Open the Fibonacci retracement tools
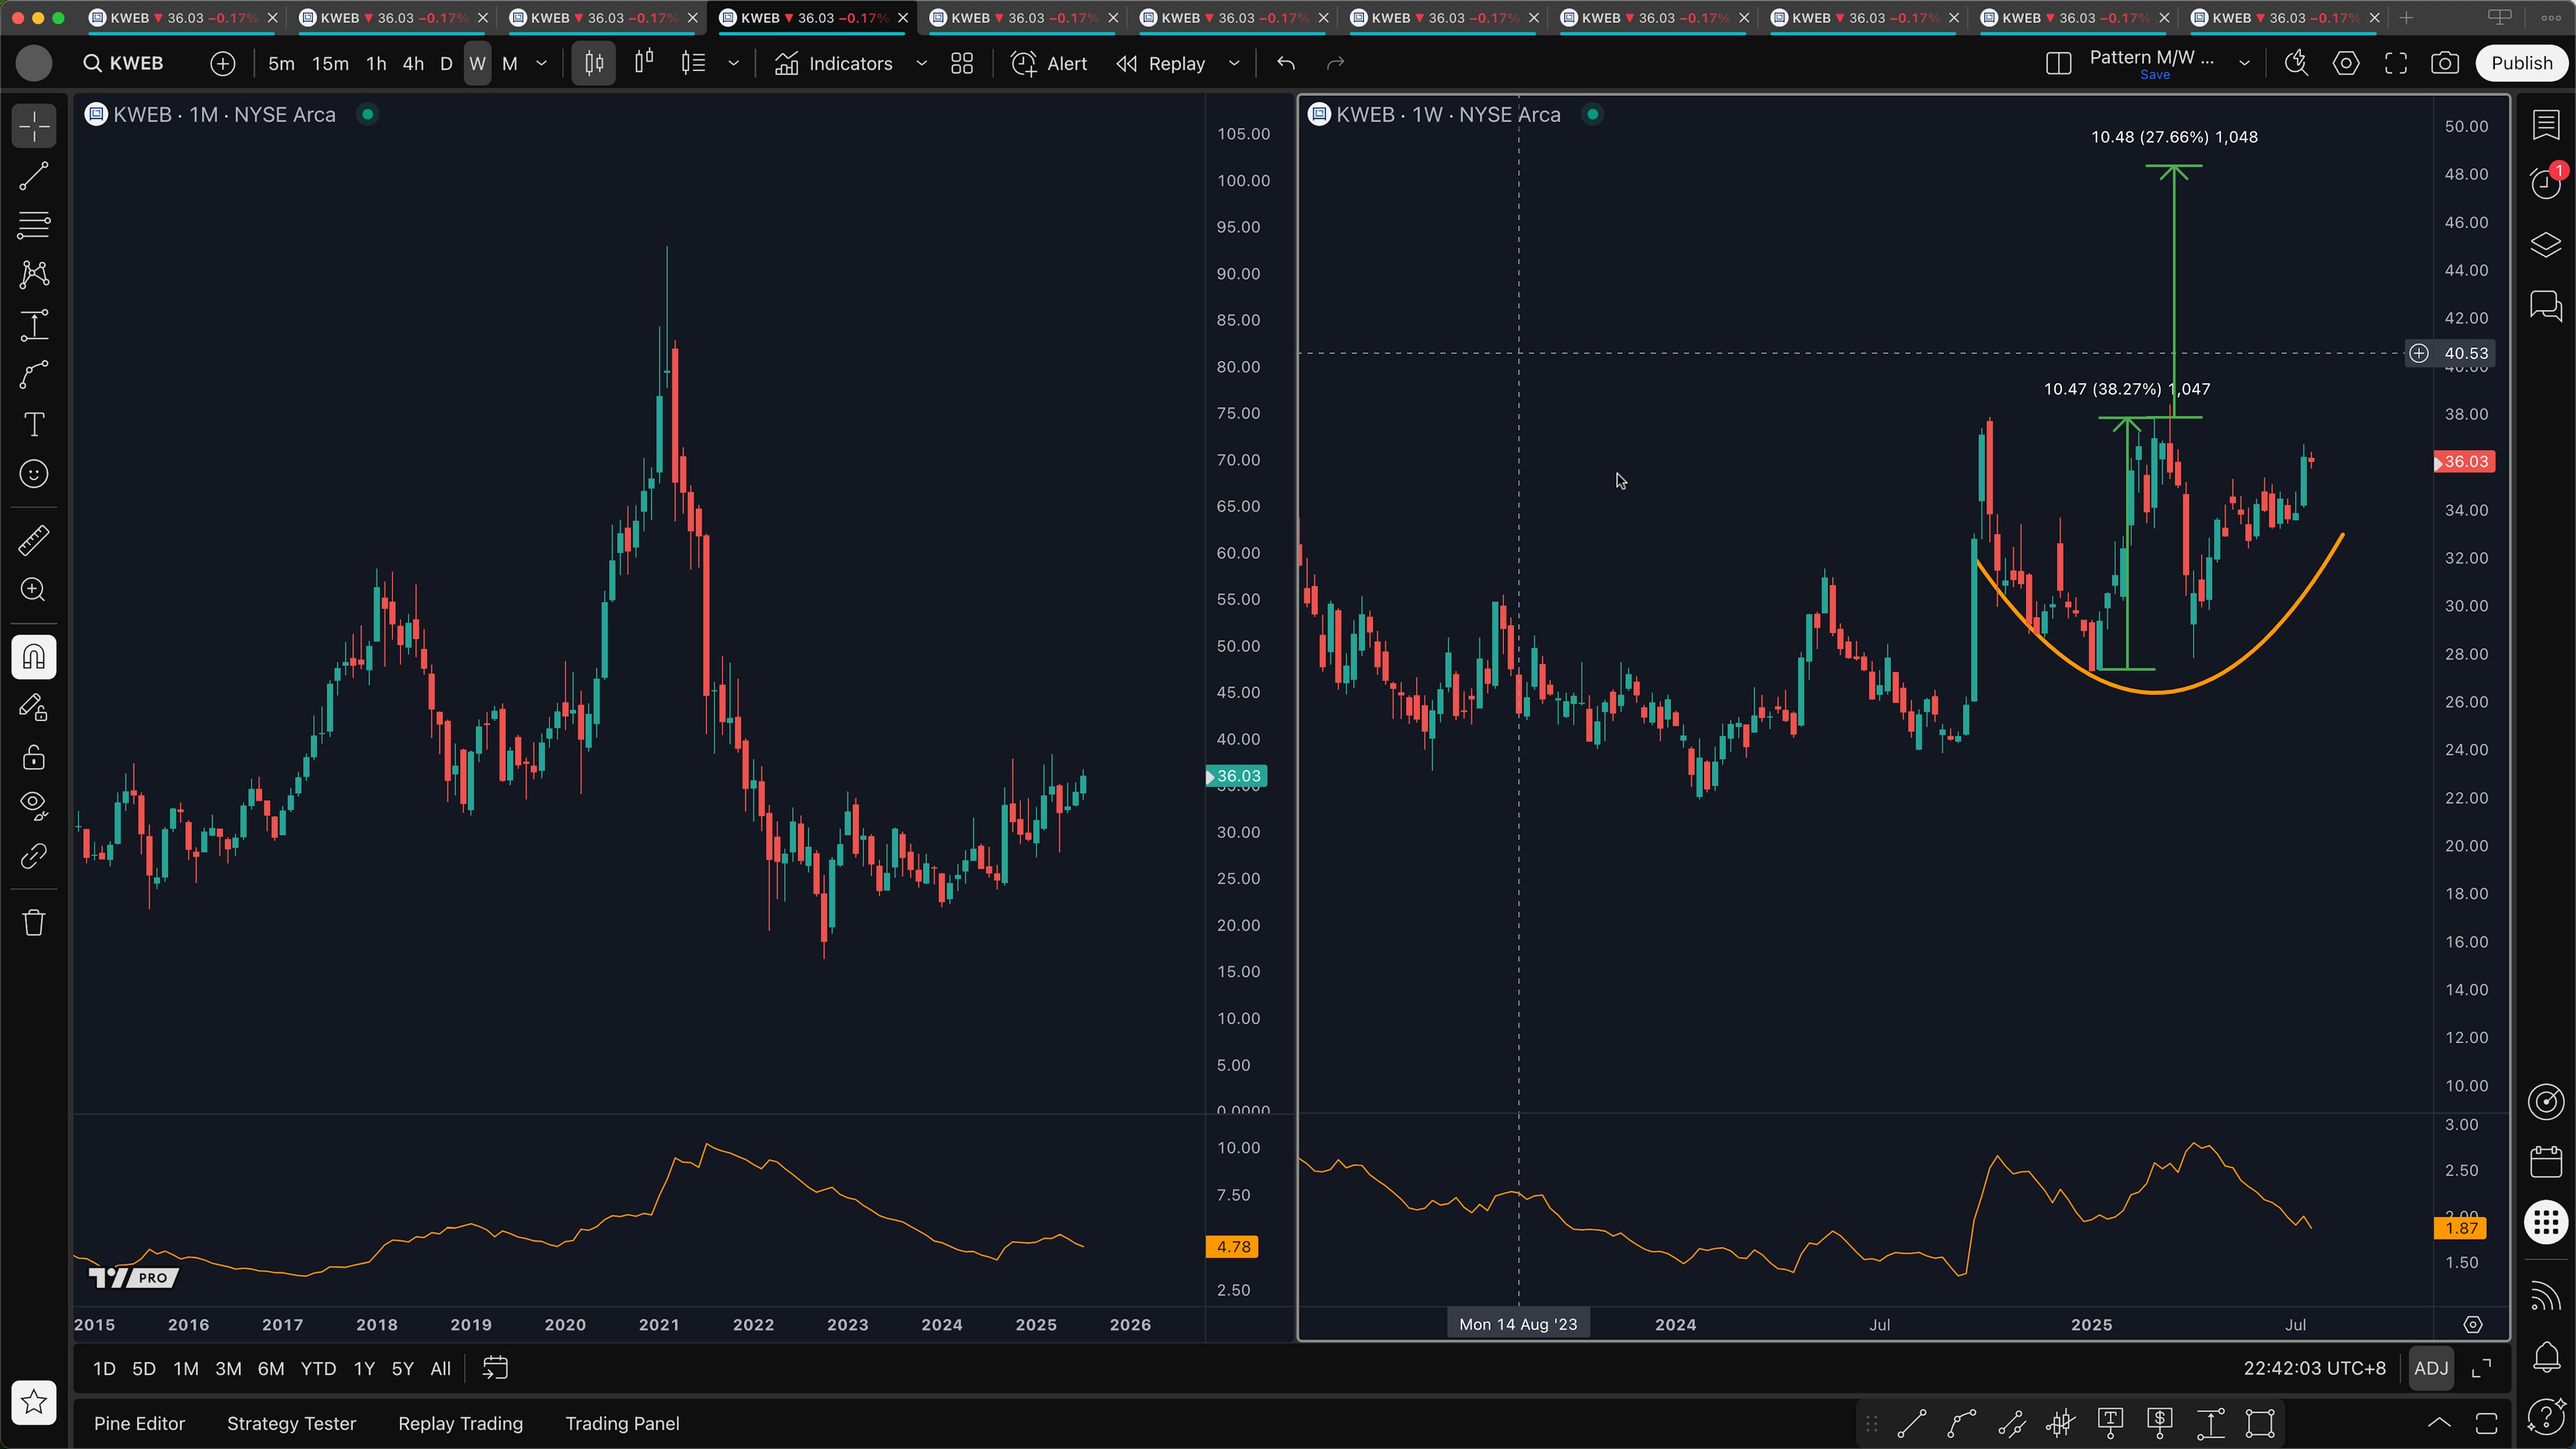 coord(34,226)
